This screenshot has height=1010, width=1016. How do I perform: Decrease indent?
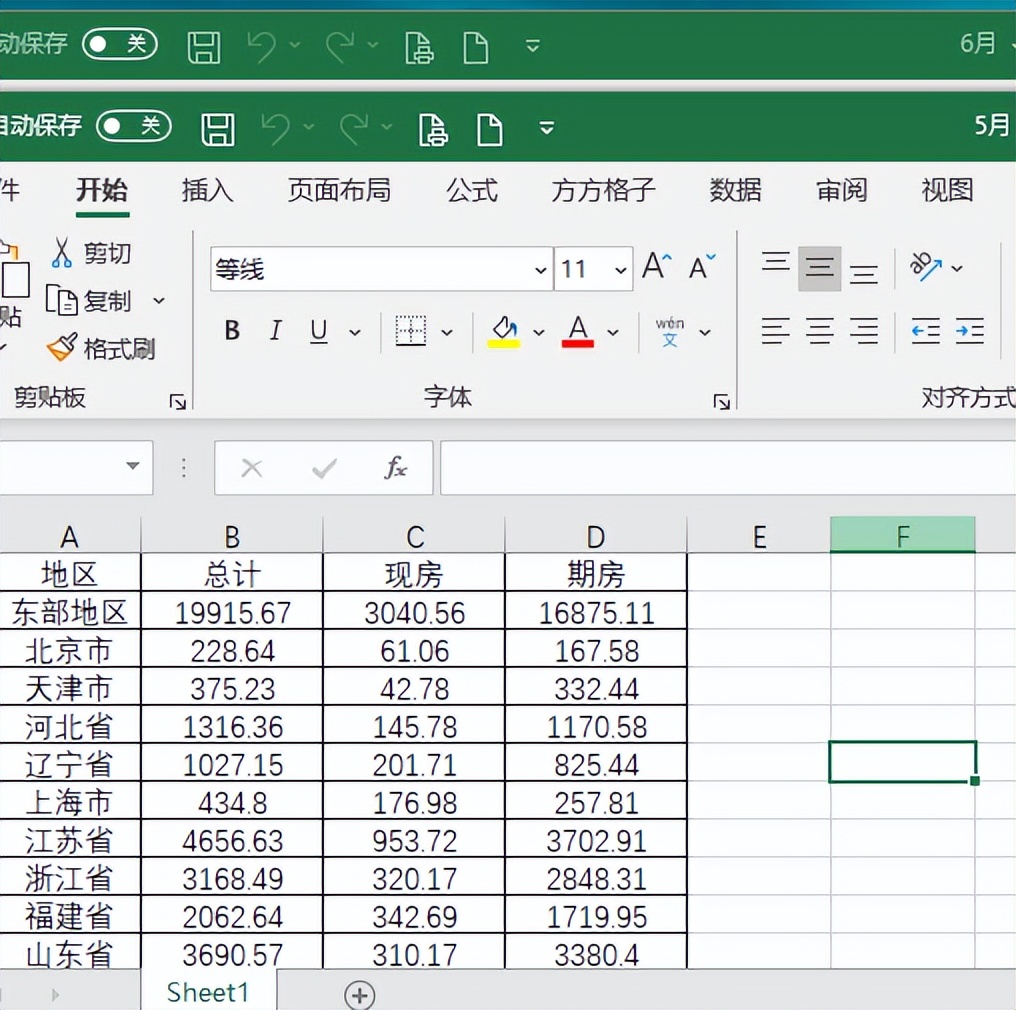click(926, 331)
